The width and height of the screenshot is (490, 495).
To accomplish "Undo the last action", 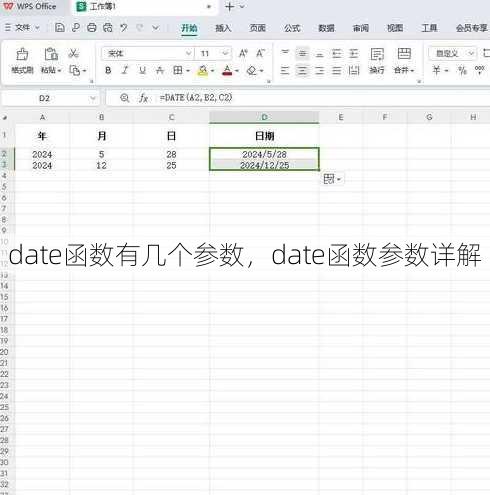I will (124, 28).
